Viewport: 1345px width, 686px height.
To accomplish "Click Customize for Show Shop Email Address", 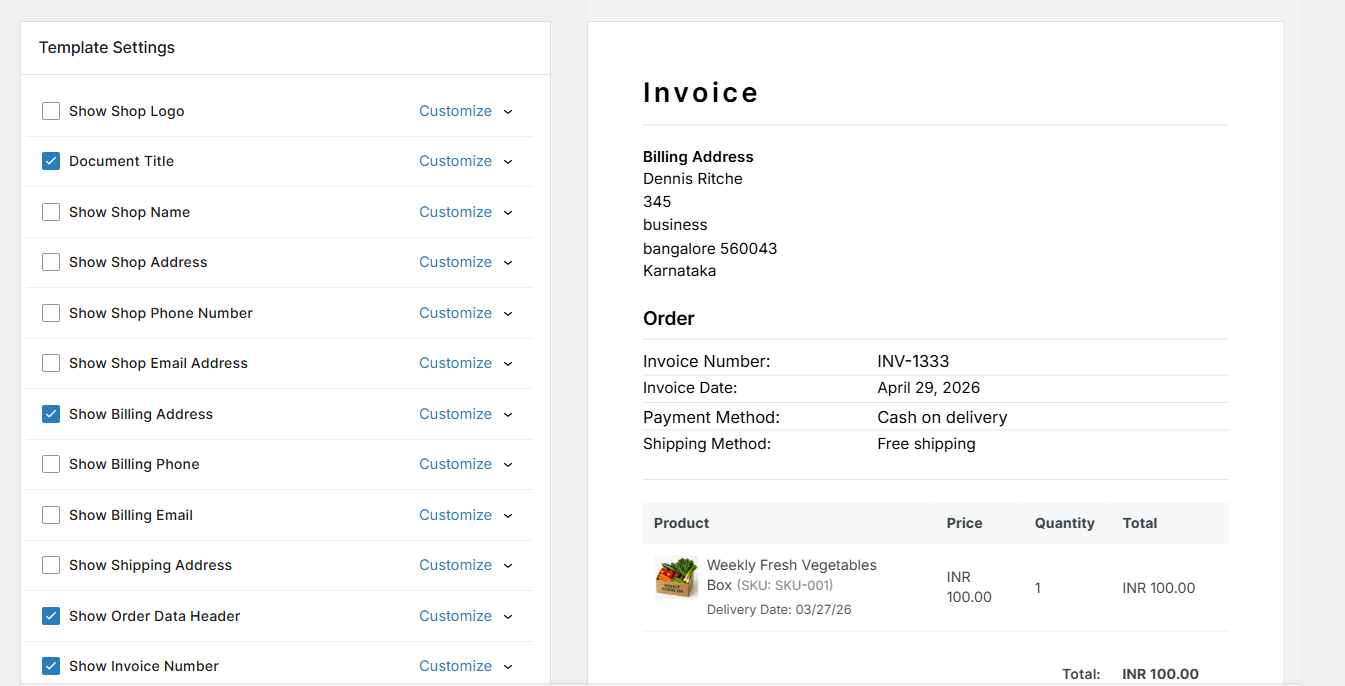I will [455, 363].
